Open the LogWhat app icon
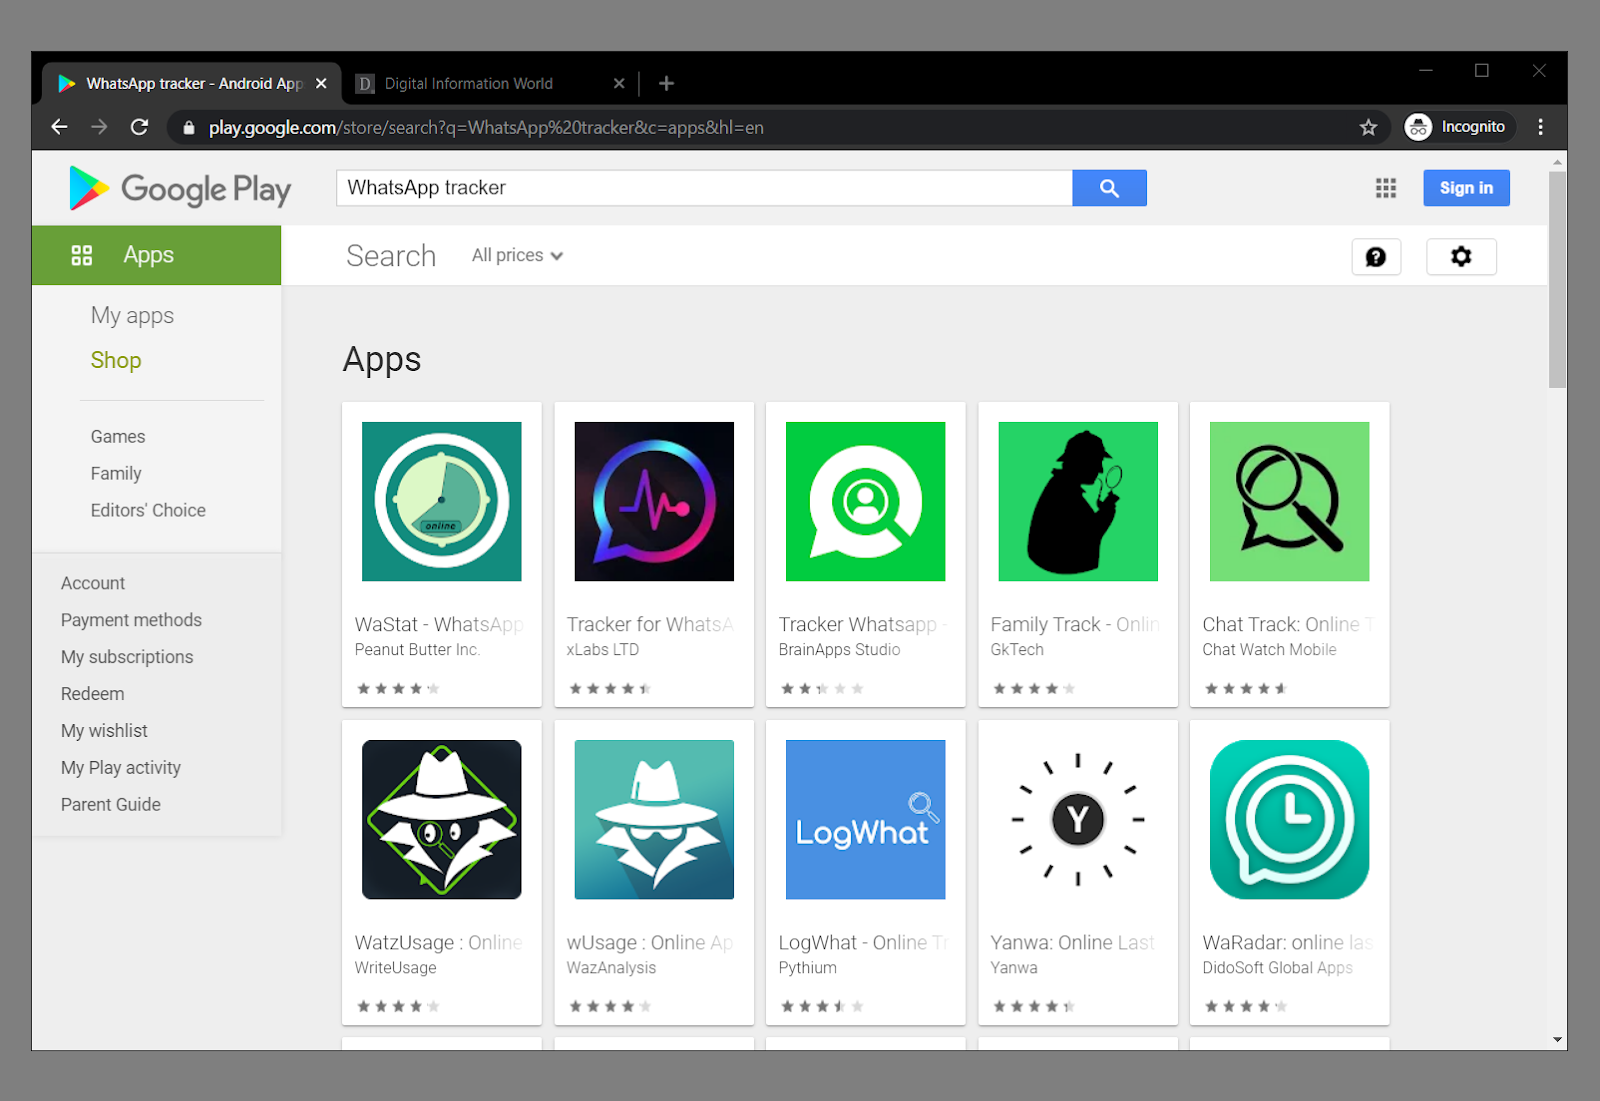This screenshot has width=1600, height=1101. (866, 819)
